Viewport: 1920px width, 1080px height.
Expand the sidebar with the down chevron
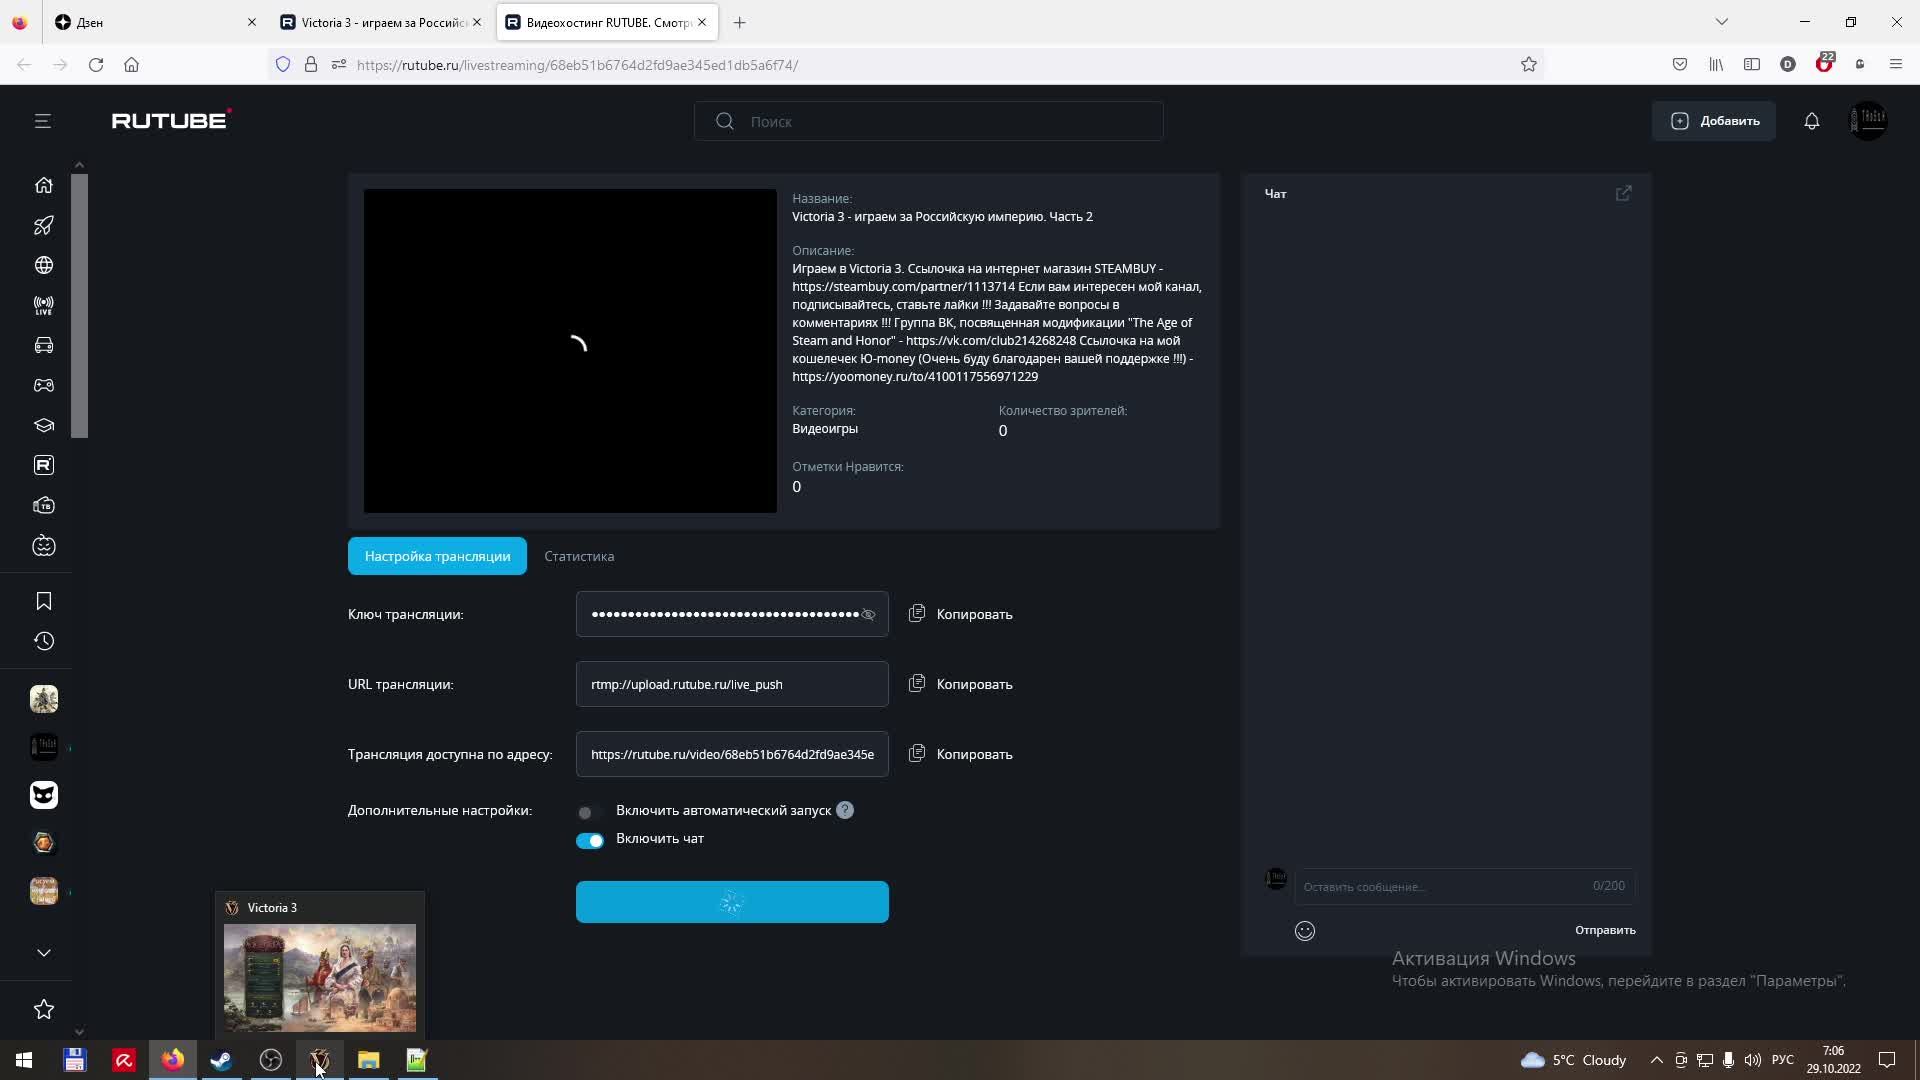(43, 952)
